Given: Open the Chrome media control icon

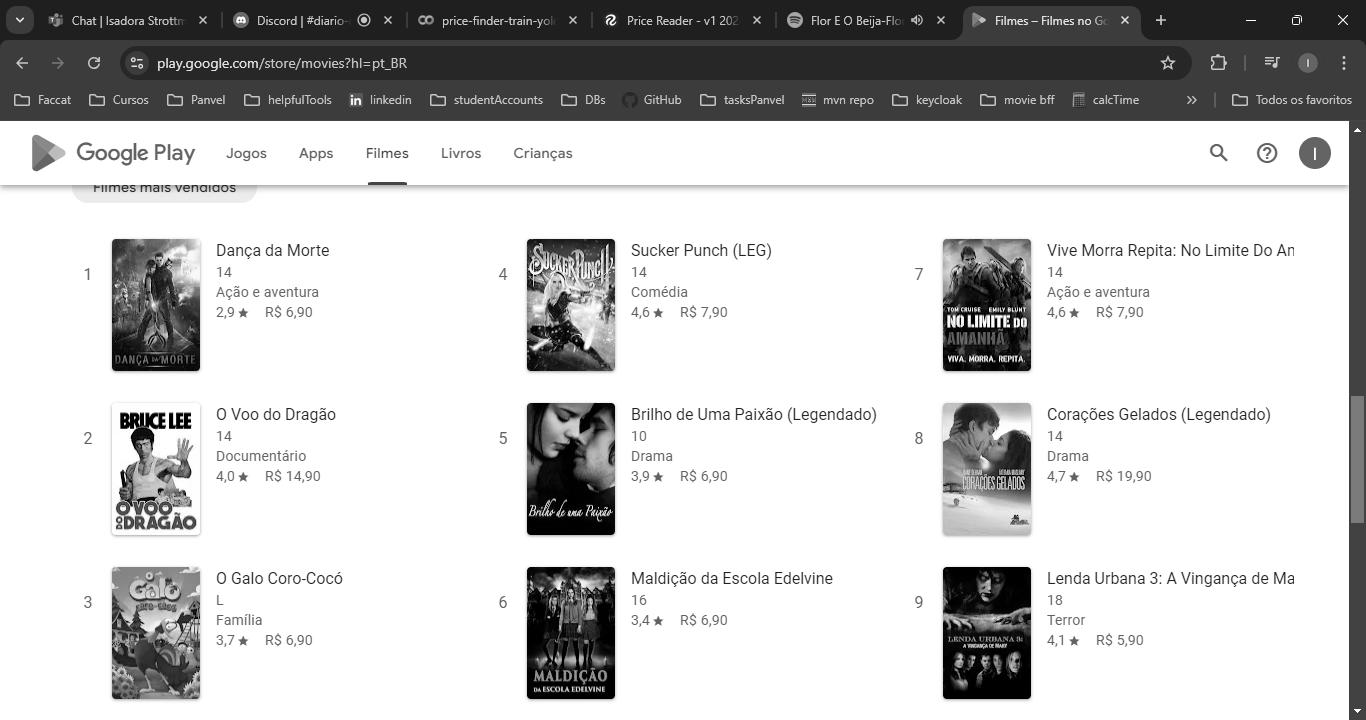Looking at the screenshot, I should point(1271,63).
